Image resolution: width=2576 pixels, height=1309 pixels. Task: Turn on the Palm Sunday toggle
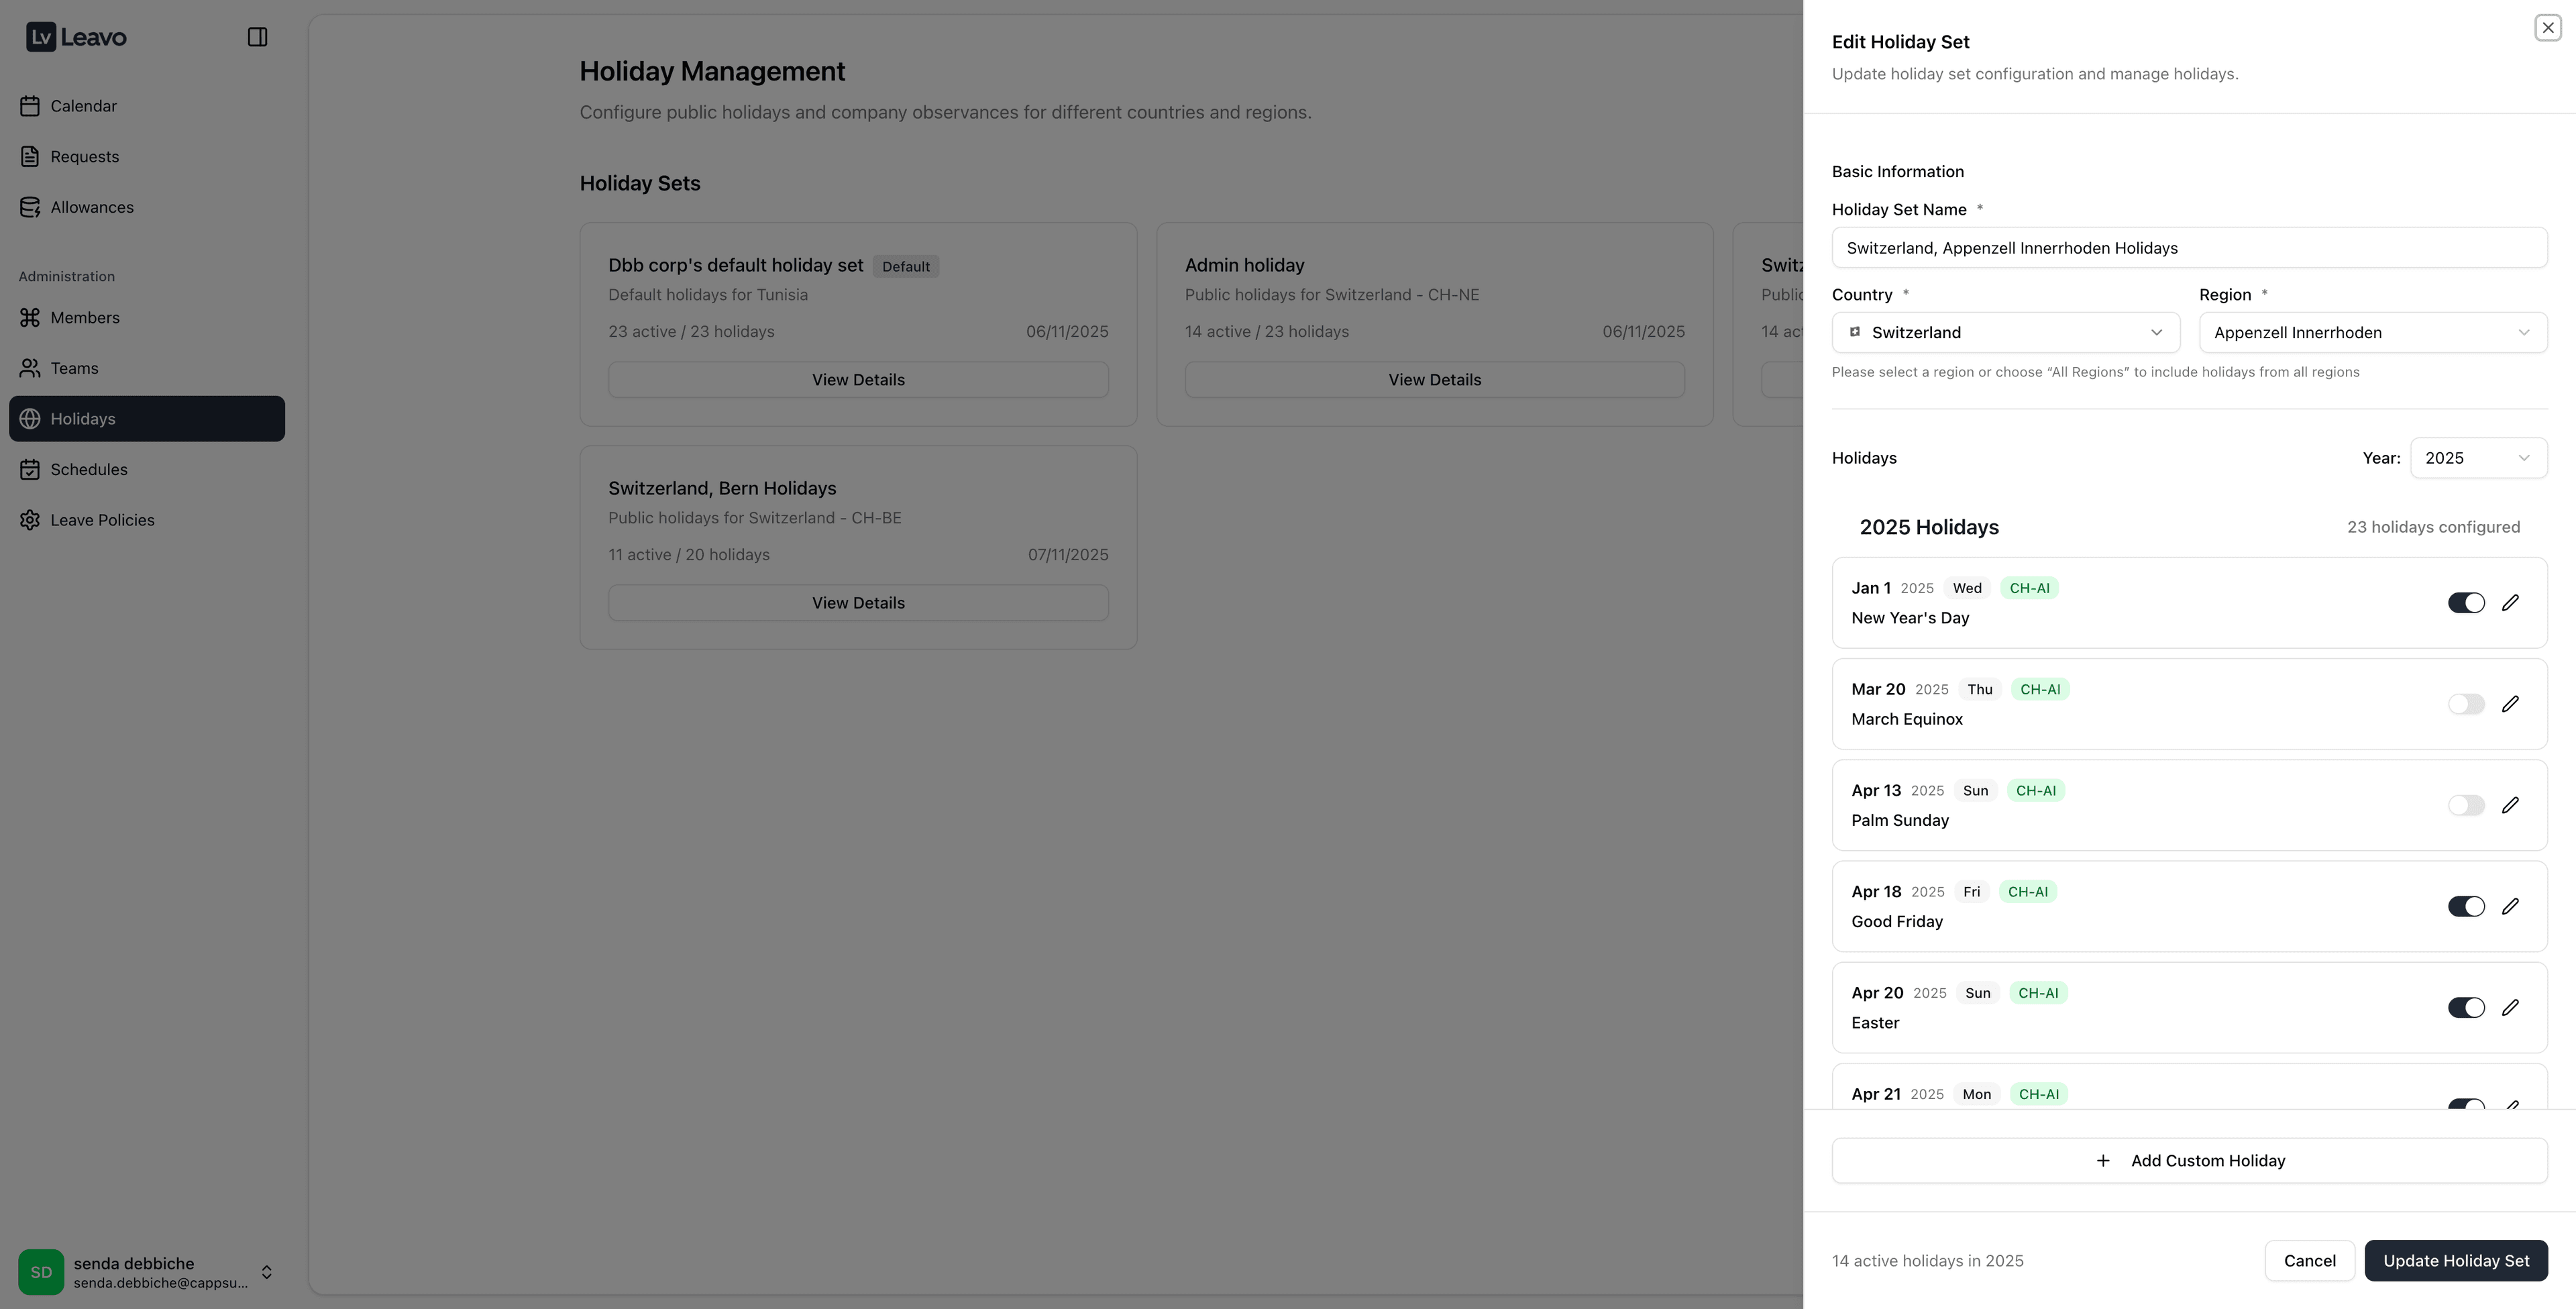tap(2465, 805)
